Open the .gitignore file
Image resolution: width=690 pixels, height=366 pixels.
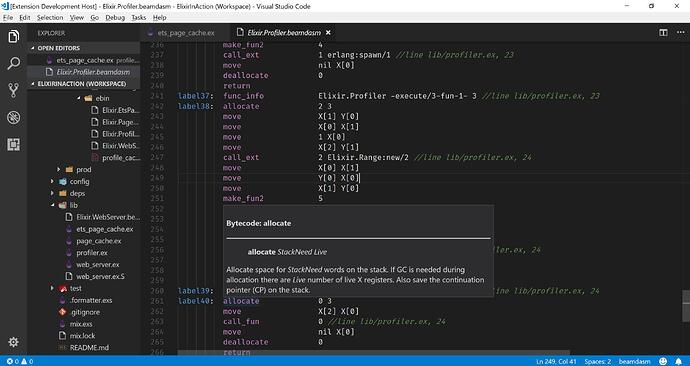coord(84,312)
